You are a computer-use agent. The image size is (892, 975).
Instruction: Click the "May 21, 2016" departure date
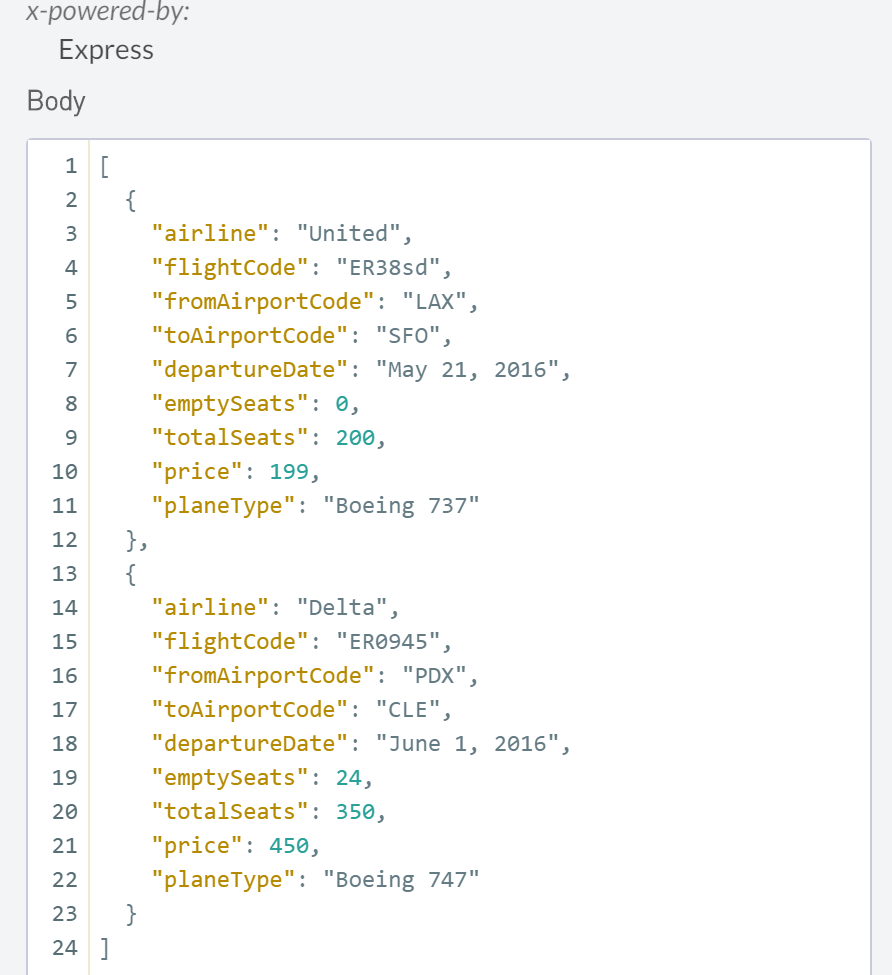(x=467, y=369)
